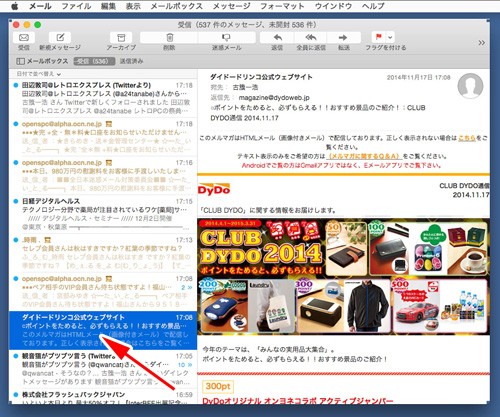Select the Inbox (536) favorites tab
Image resolution: width=500 pixels, height=417 pixels.
94,61
